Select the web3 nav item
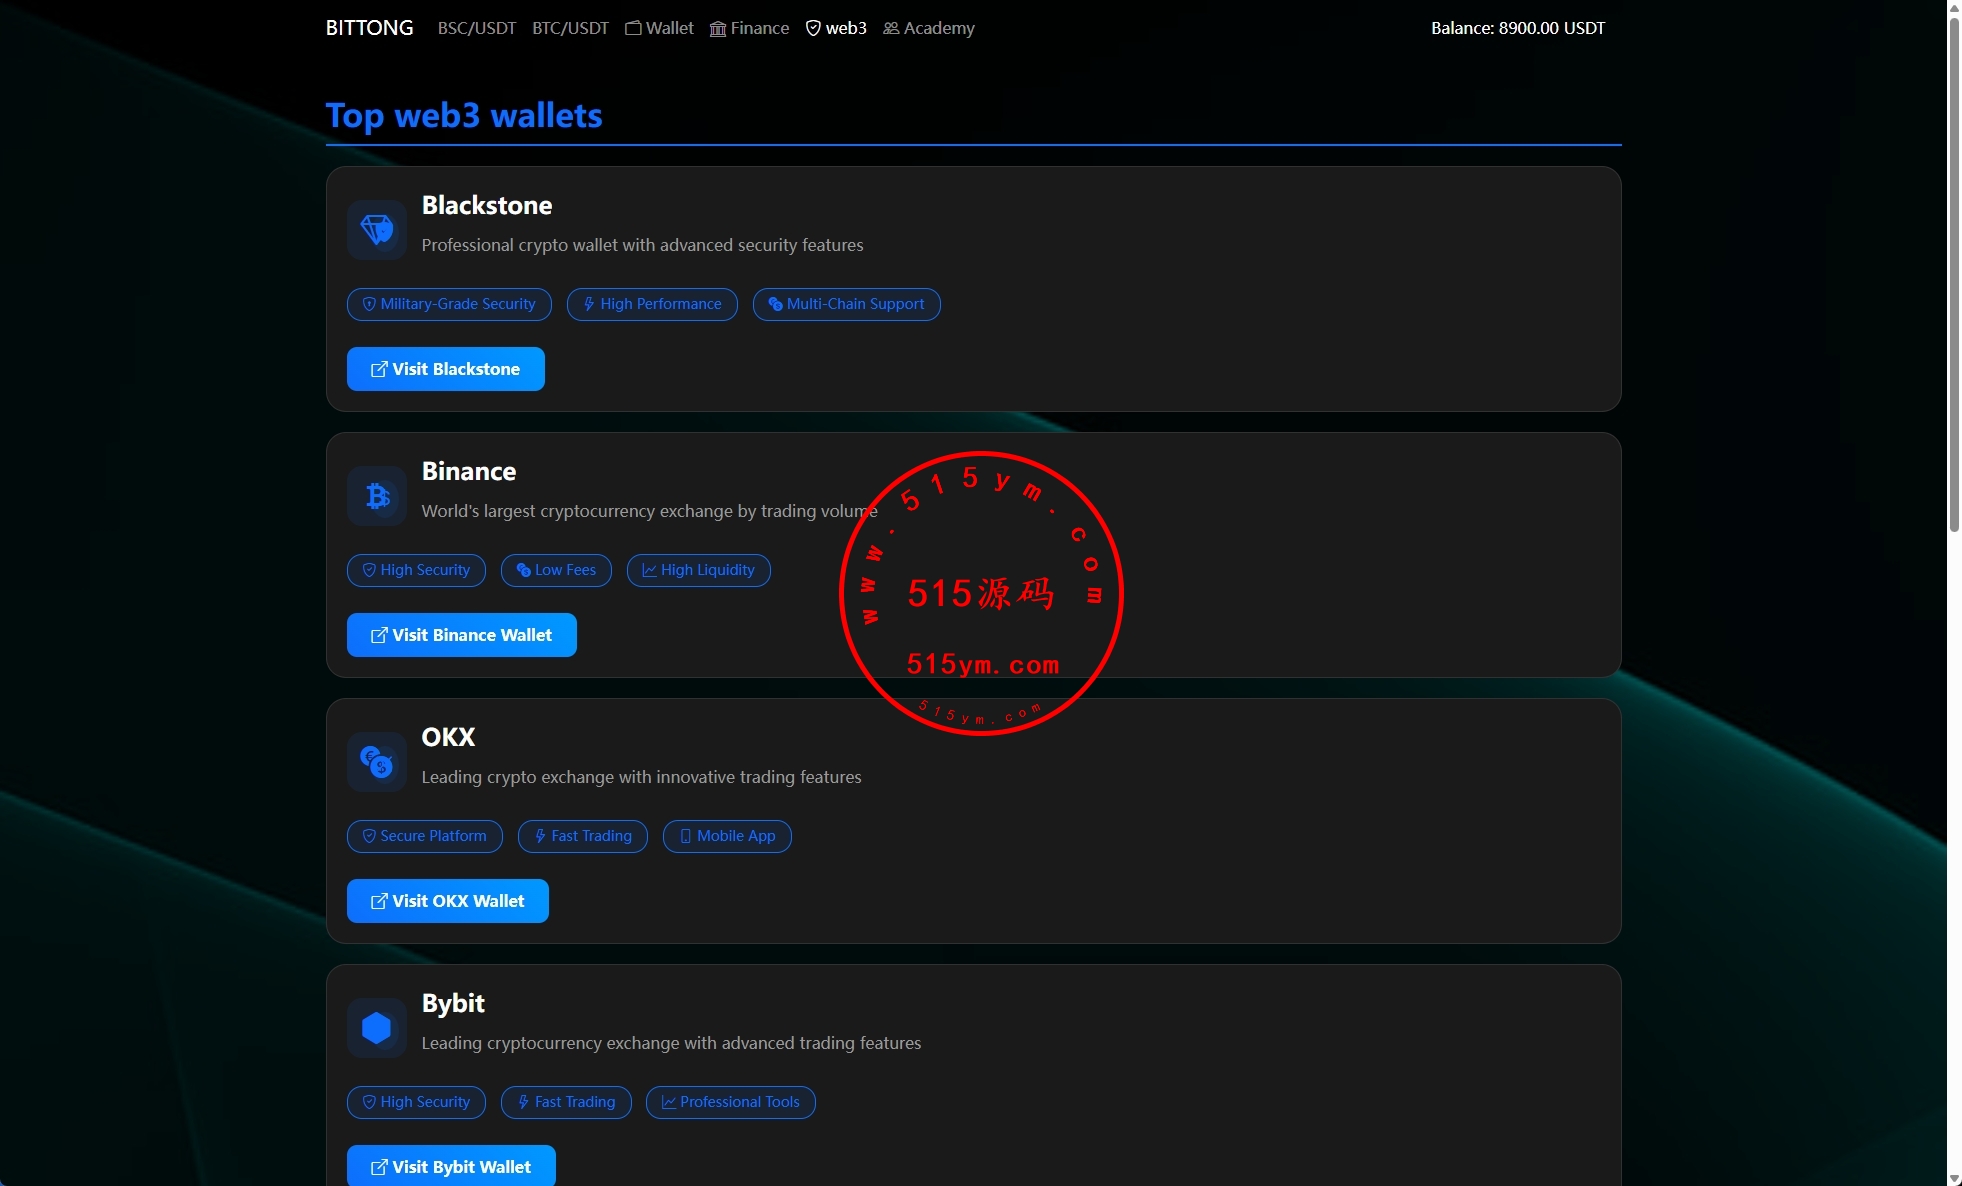The width and height of the screenshot is (1962, 1186). [x=836, y=28]
